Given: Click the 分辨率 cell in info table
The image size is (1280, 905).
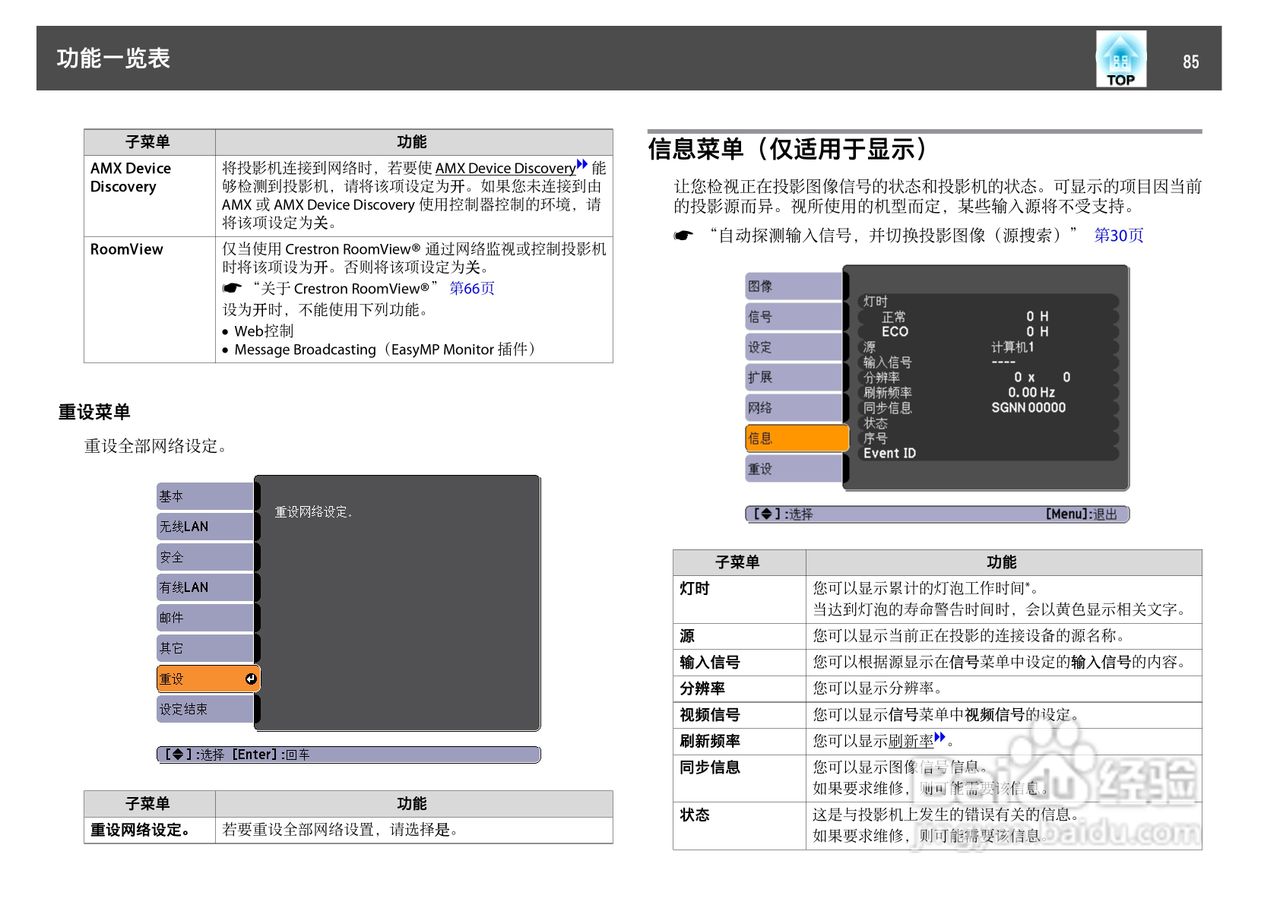Looking at the screenshot, I should 739,688.
